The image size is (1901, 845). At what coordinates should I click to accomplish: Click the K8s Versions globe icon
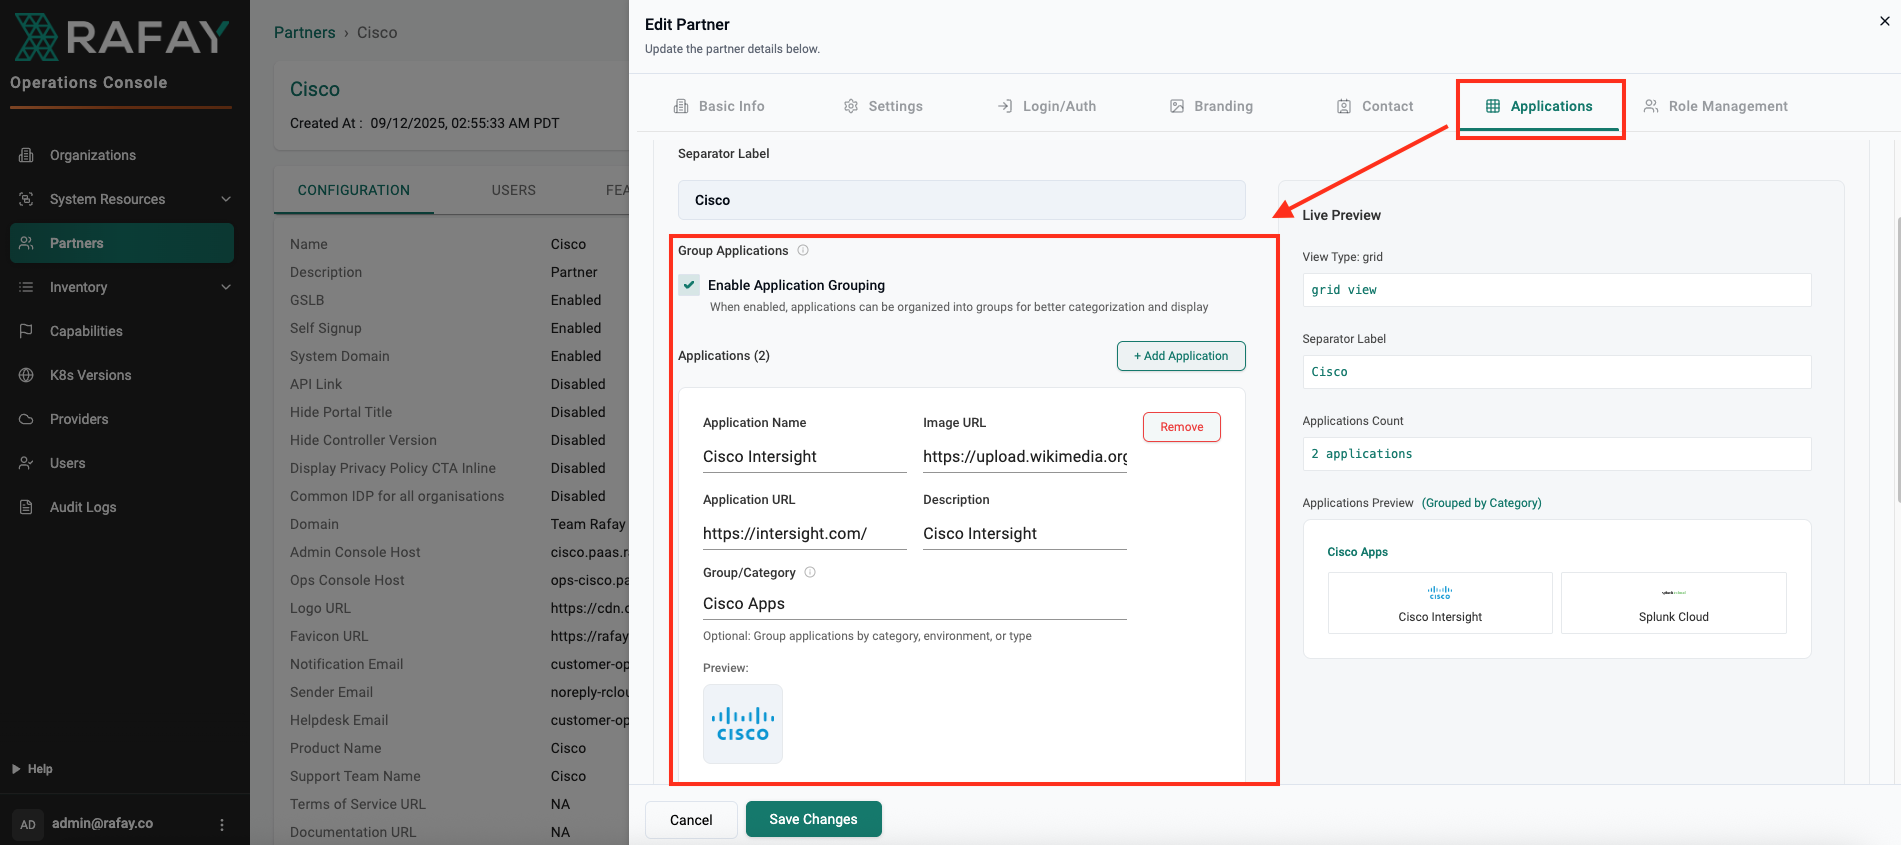27,375
